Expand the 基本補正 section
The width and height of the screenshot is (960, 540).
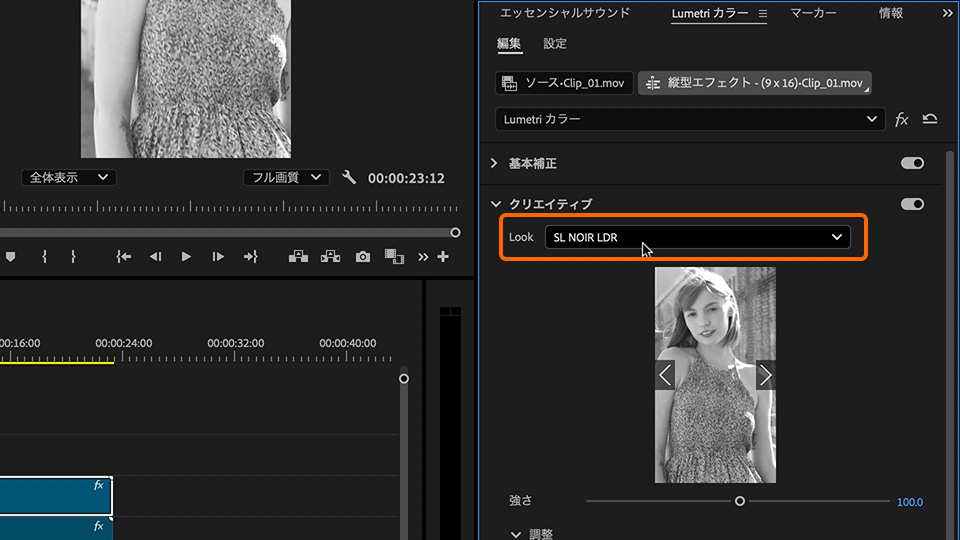tap(494, 163)
